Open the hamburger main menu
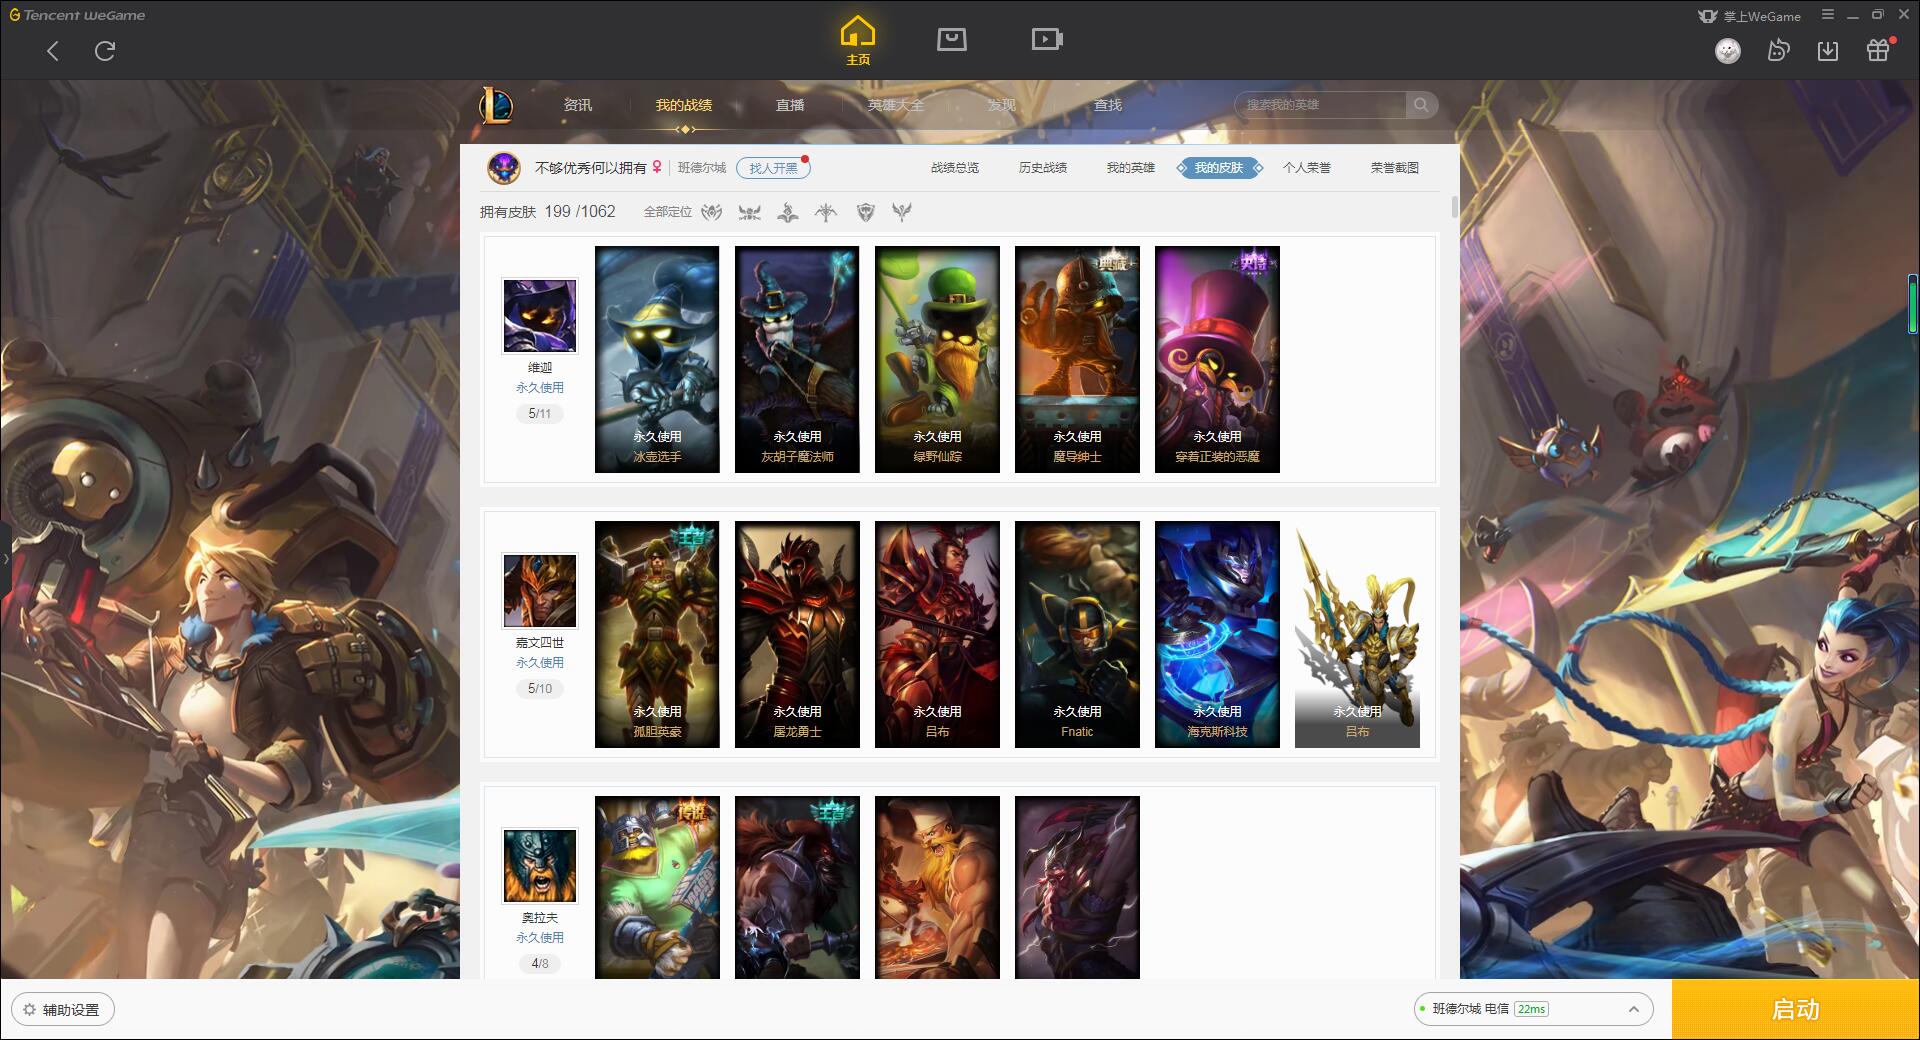Screen dimensions: 1920x1040 point(1828,15)
